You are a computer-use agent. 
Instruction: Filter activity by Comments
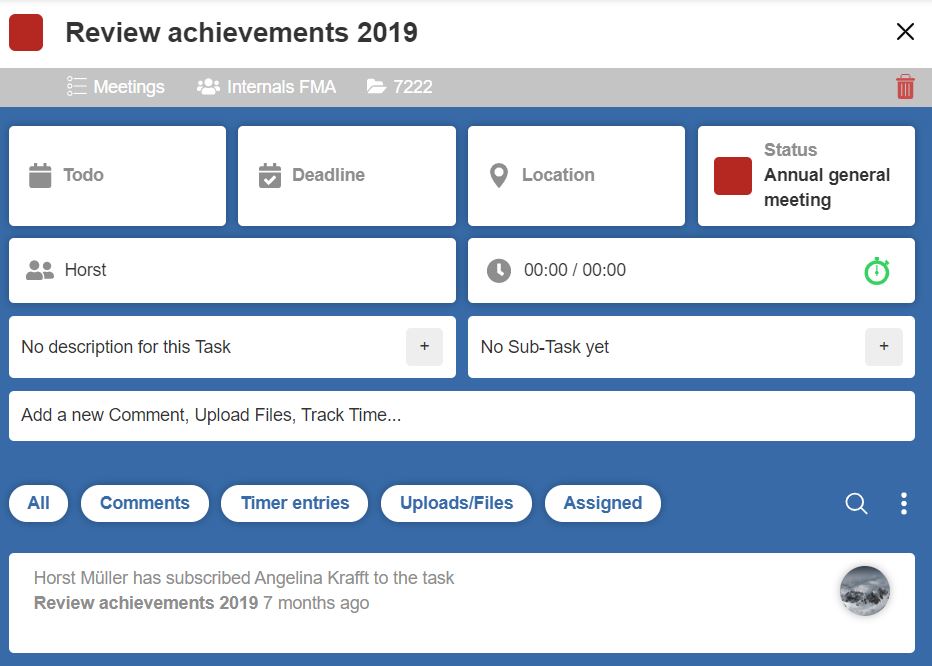click(x=144, y=503)
